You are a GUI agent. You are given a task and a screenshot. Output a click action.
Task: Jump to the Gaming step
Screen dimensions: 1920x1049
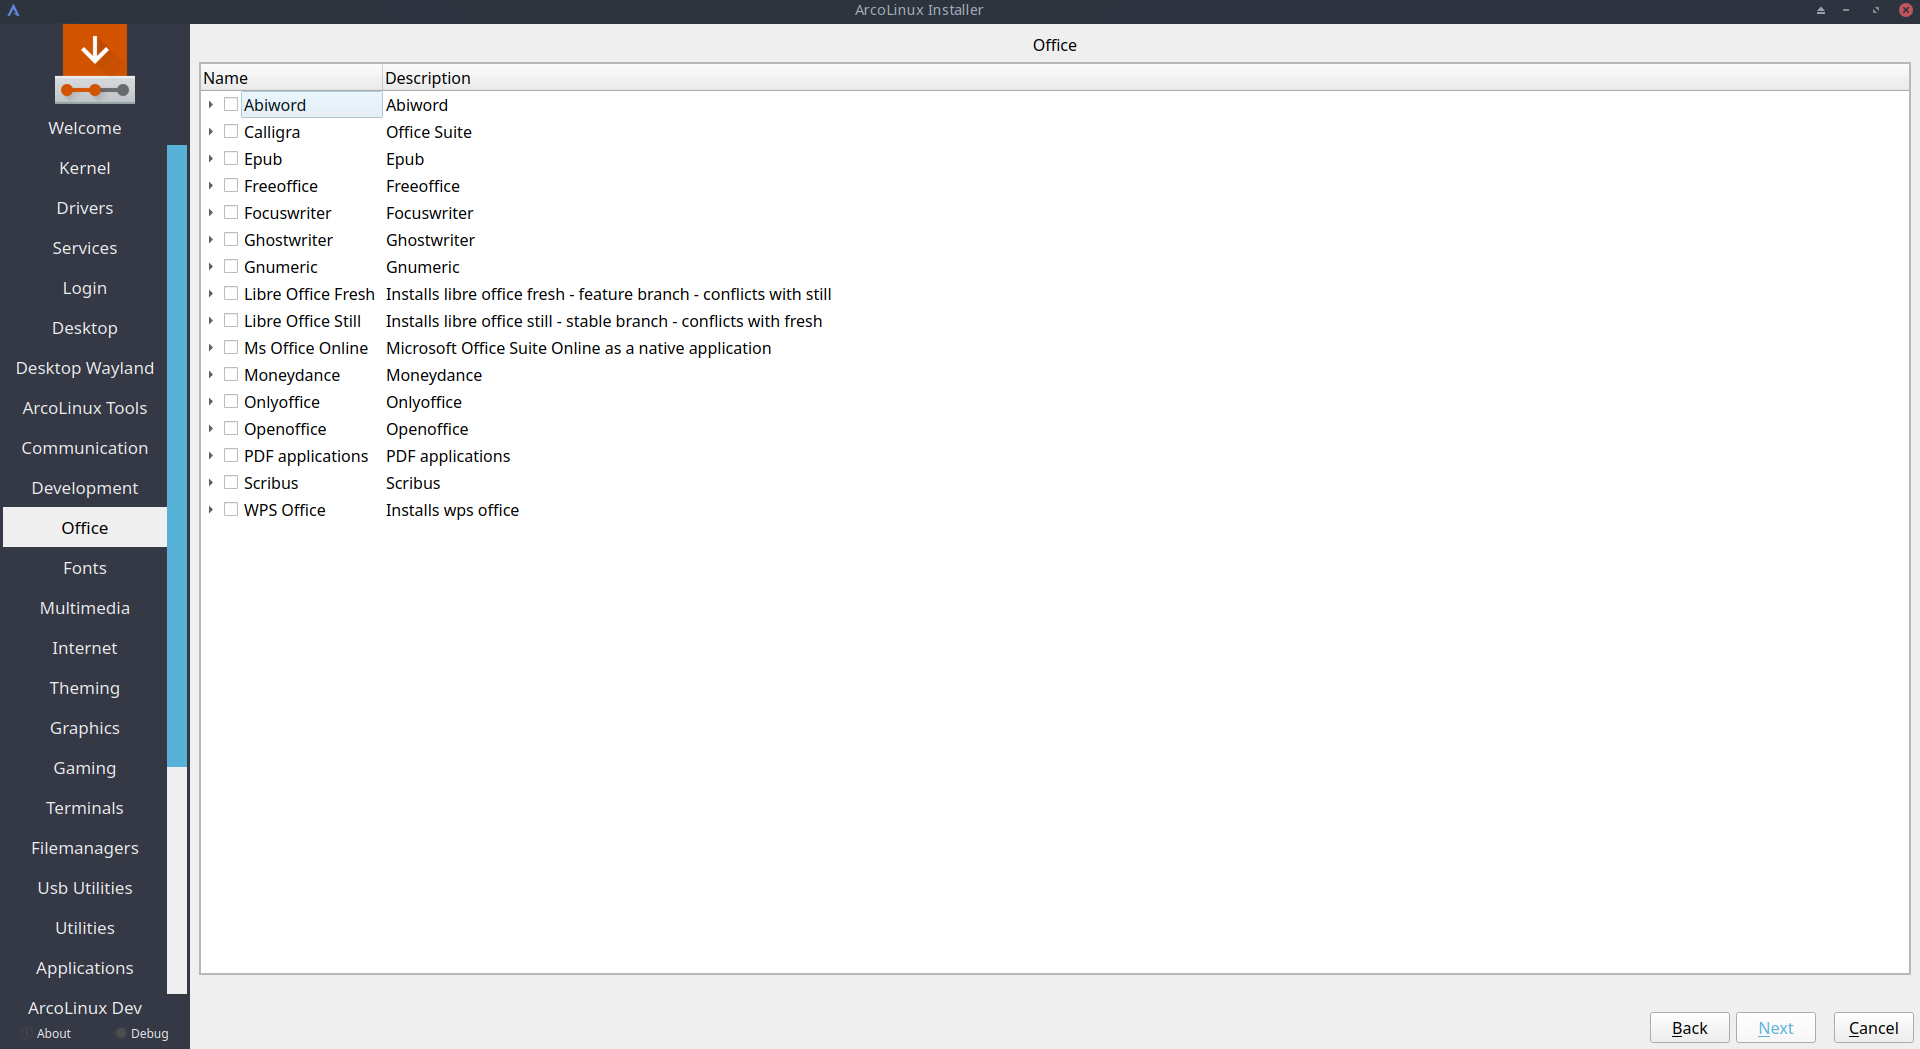coord(85,768)
